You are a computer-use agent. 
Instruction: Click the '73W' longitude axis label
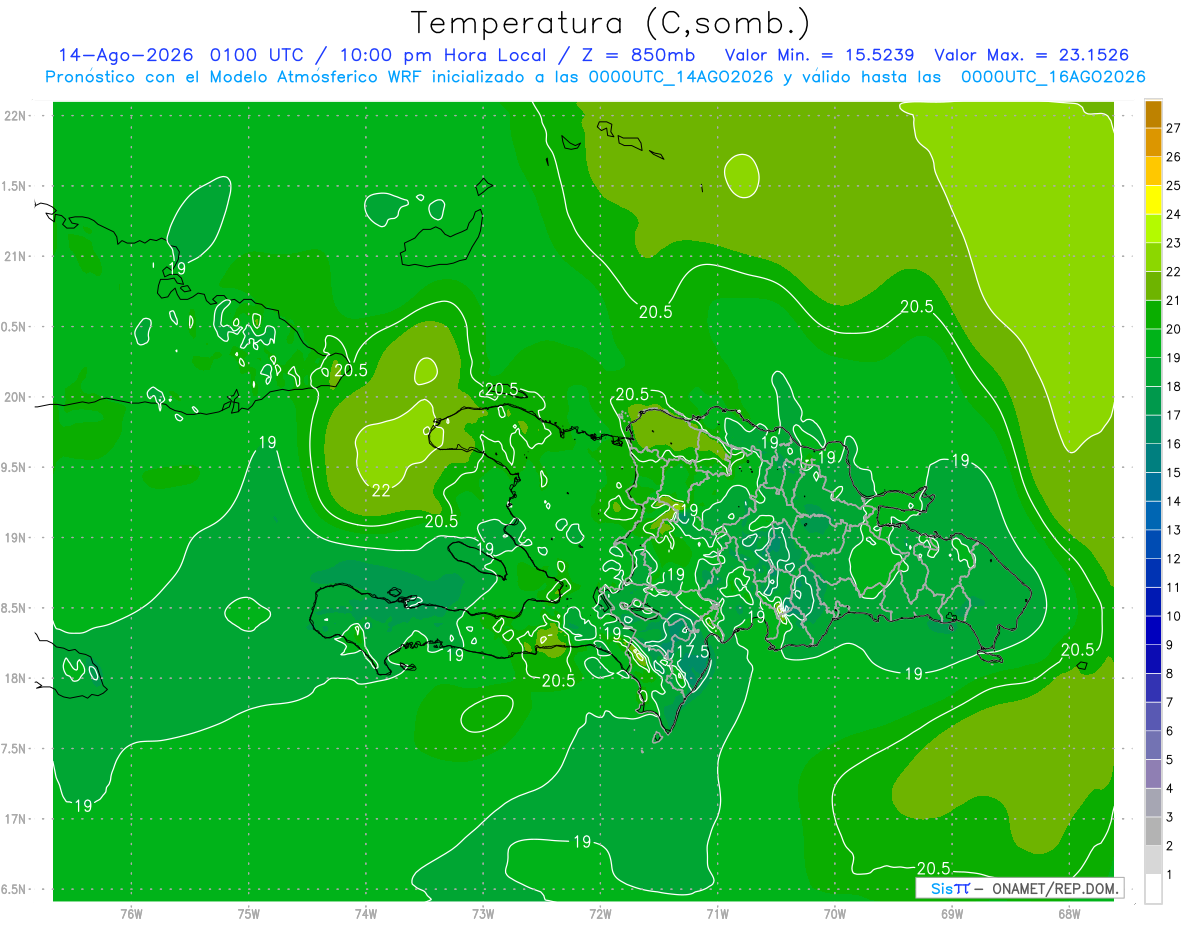point(483,914)
